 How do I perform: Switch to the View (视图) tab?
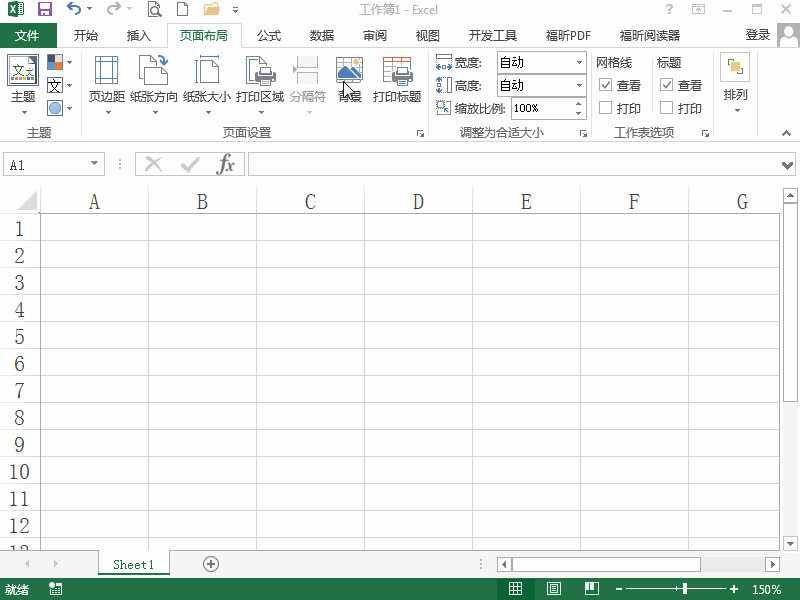[428, 35]
